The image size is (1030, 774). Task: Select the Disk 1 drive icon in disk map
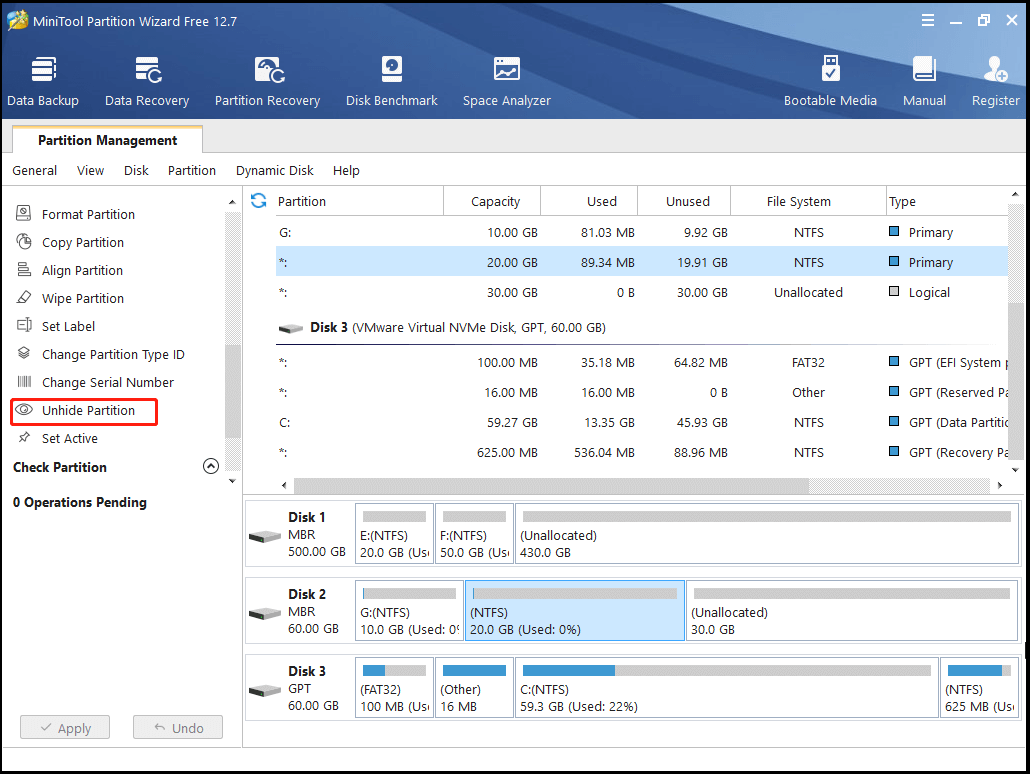point(265,537)
